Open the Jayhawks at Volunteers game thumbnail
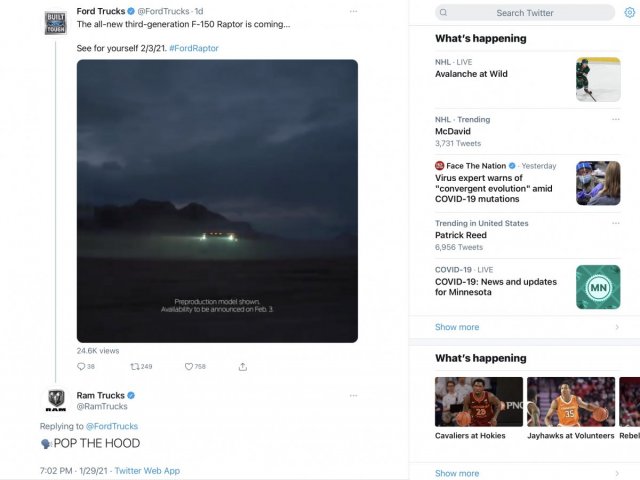 pyautogui.click(x=571, y=402)
